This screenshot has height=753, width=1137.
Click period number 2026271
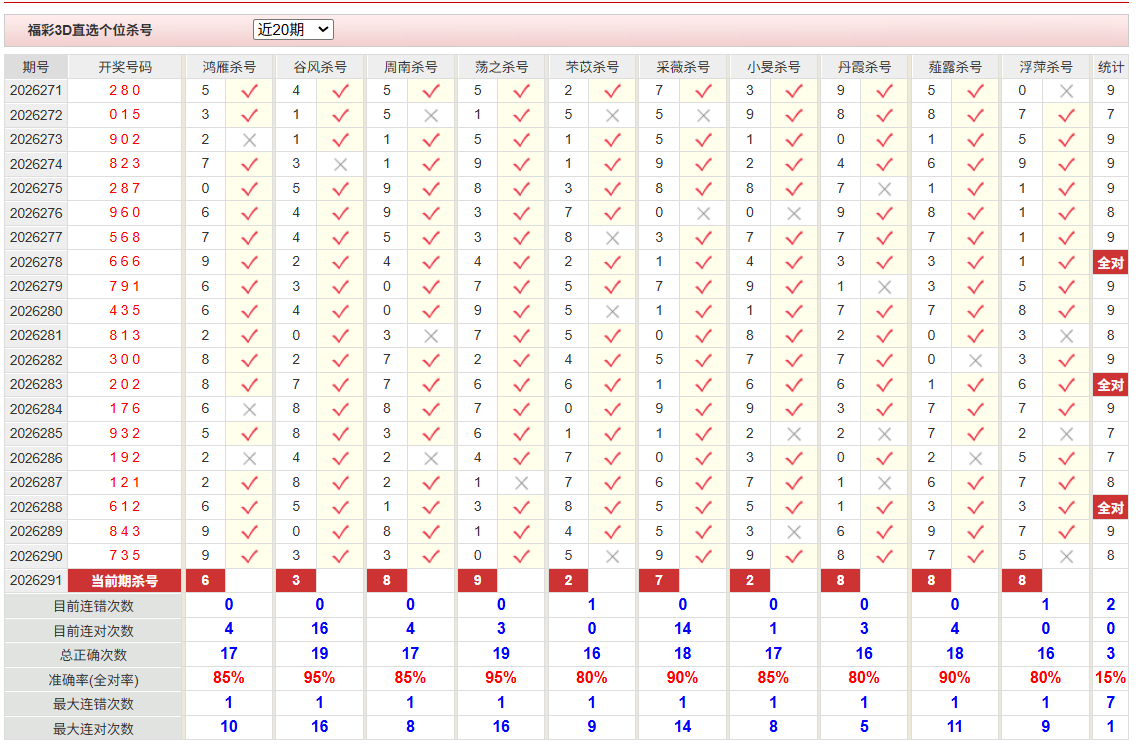pos(36,91)
